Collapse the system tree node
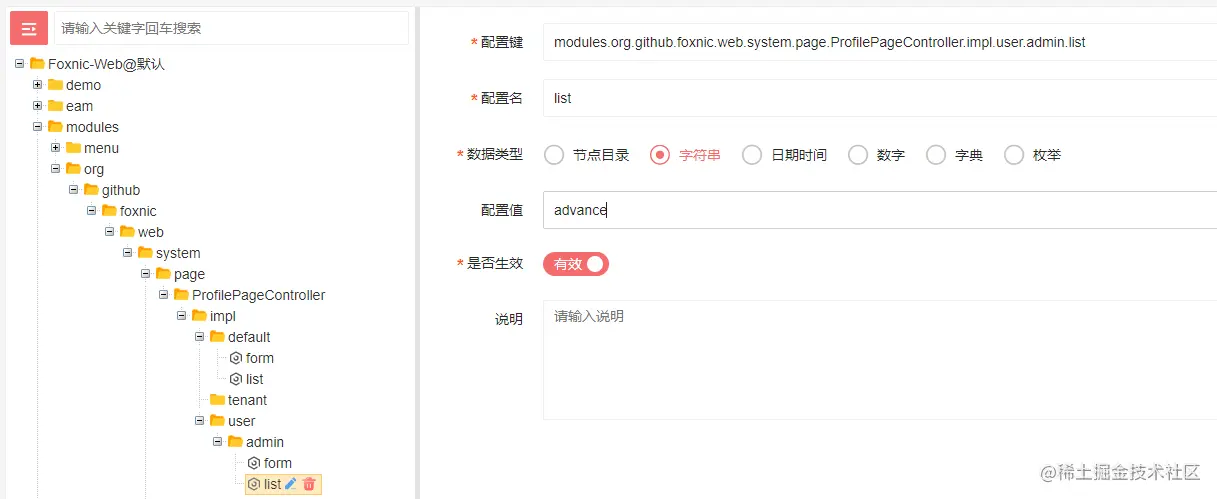The height and width of the screenshot is (499, 1217). [x=128, y=253]
